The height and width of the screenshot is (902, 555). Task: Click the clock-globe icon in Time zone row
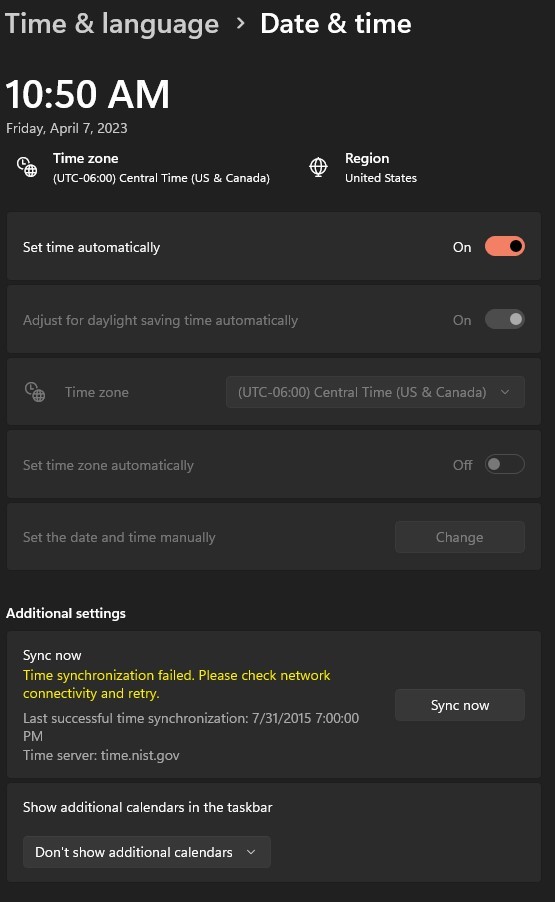pos(35,392)
